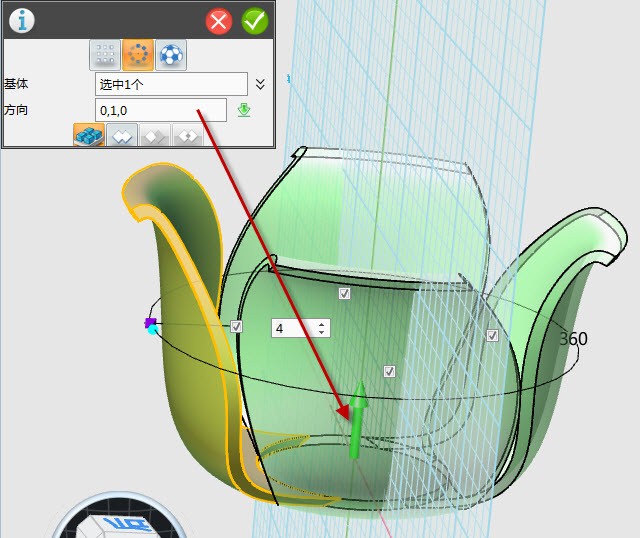Toggle the right pattern instance checkbox
Viewport: 640px width, 538px height.
(492, 336)
